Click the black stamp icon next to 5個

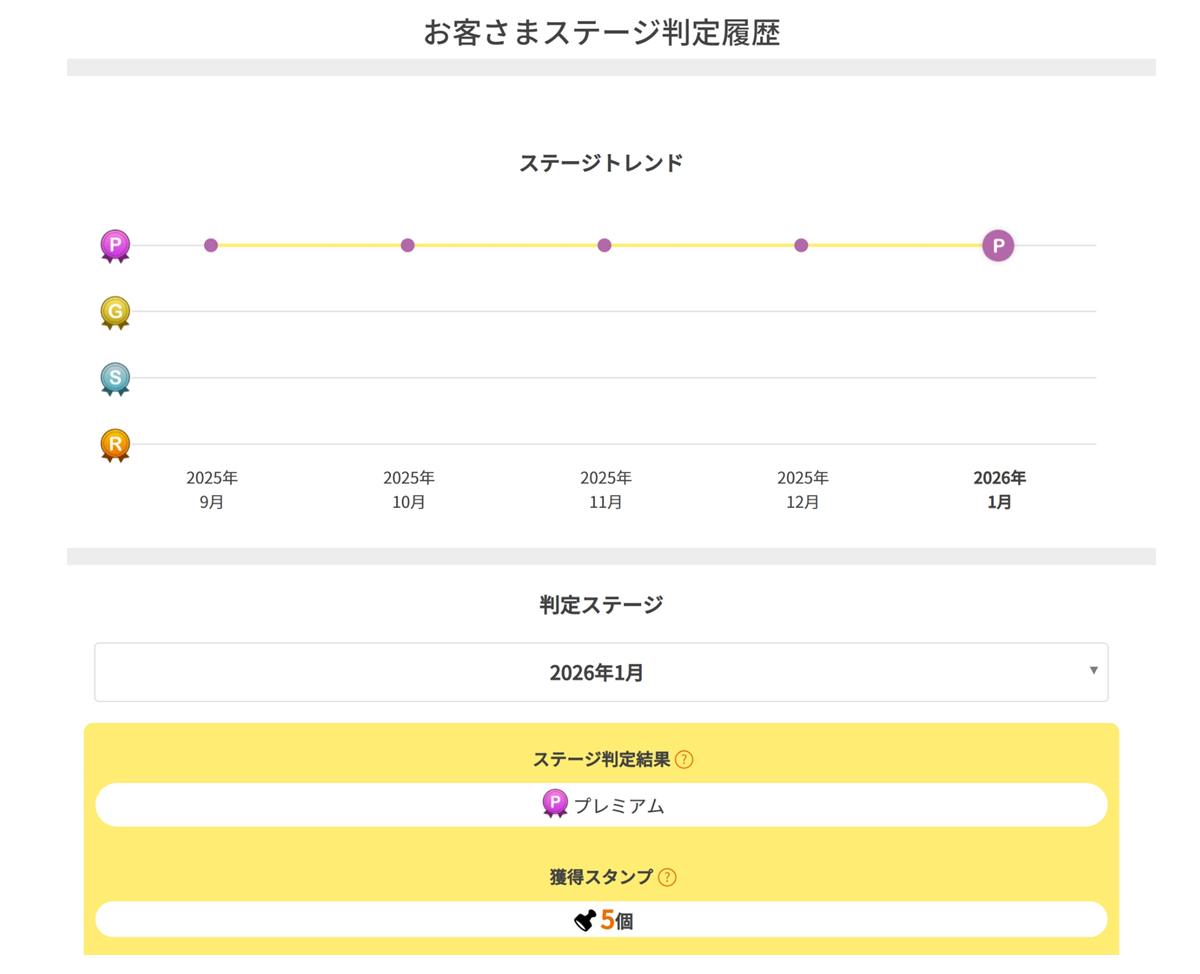pyautogui.click(x=585, y=920)
